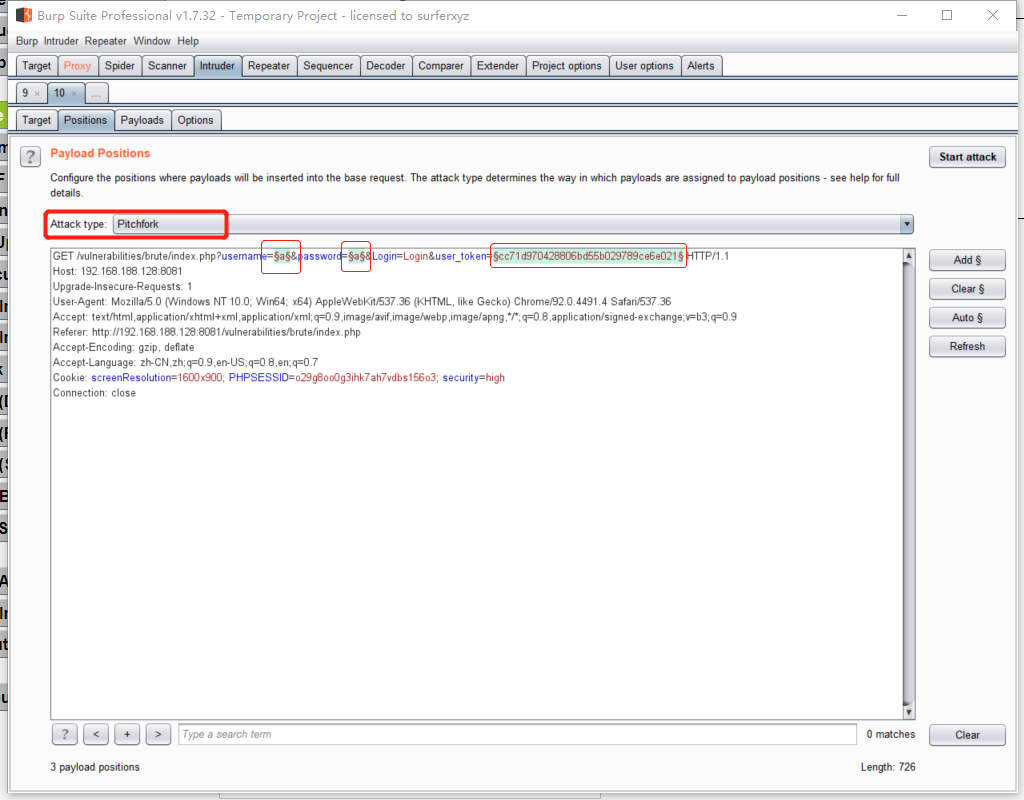
Task: Switch to the Decoder tab
Action: click(385, 66)
